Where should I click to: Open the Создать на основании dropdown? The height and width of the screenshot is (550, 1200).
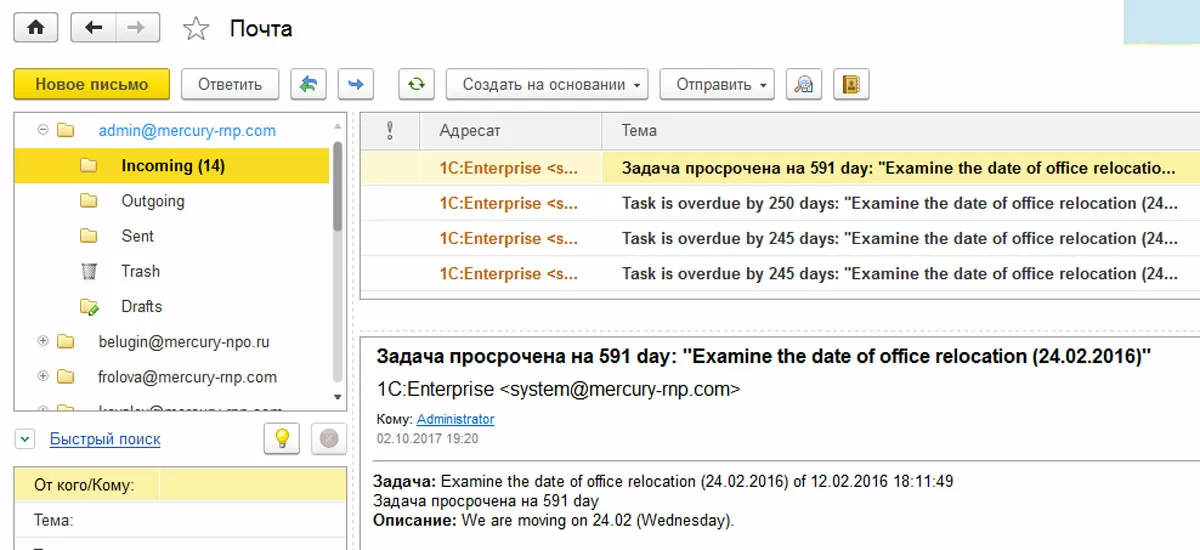point(546,85)
